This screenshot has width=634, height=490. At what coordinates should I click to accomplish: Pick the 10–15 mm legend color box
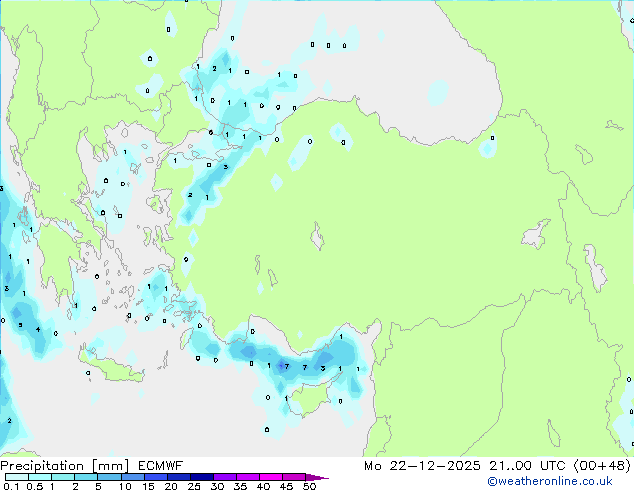[132, 477]
